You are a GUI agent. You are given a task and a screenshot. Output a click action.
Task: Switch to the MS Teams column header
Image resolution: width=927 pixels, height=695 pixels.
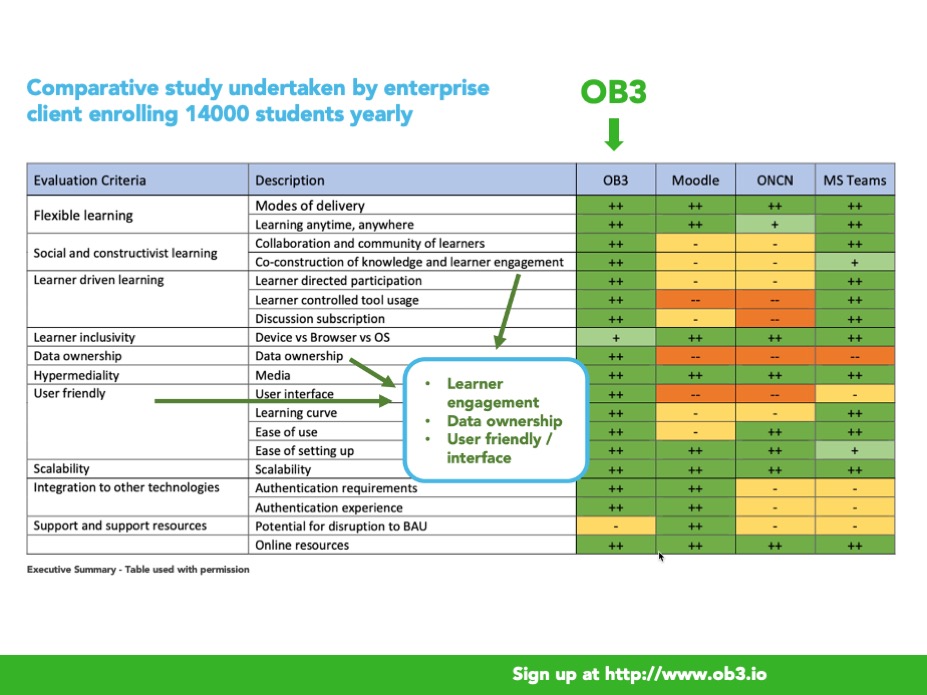pyautogui.click(x=854, y=180)
